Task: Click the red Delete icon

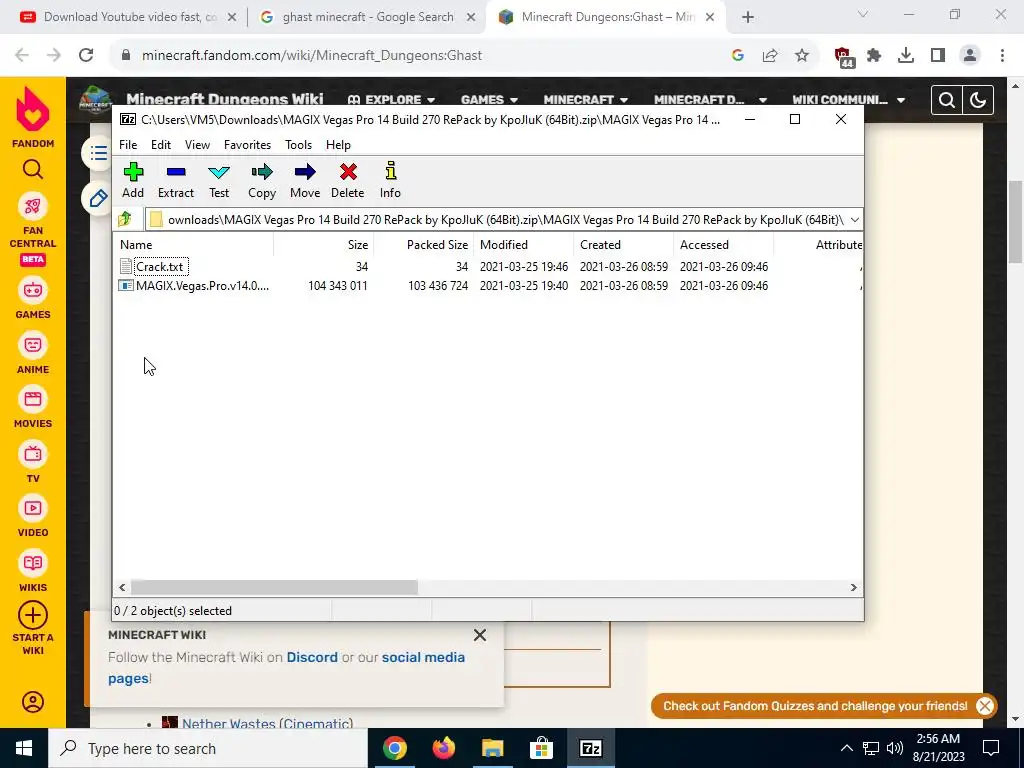Action: pyautogui.click(x=347, y=180)
